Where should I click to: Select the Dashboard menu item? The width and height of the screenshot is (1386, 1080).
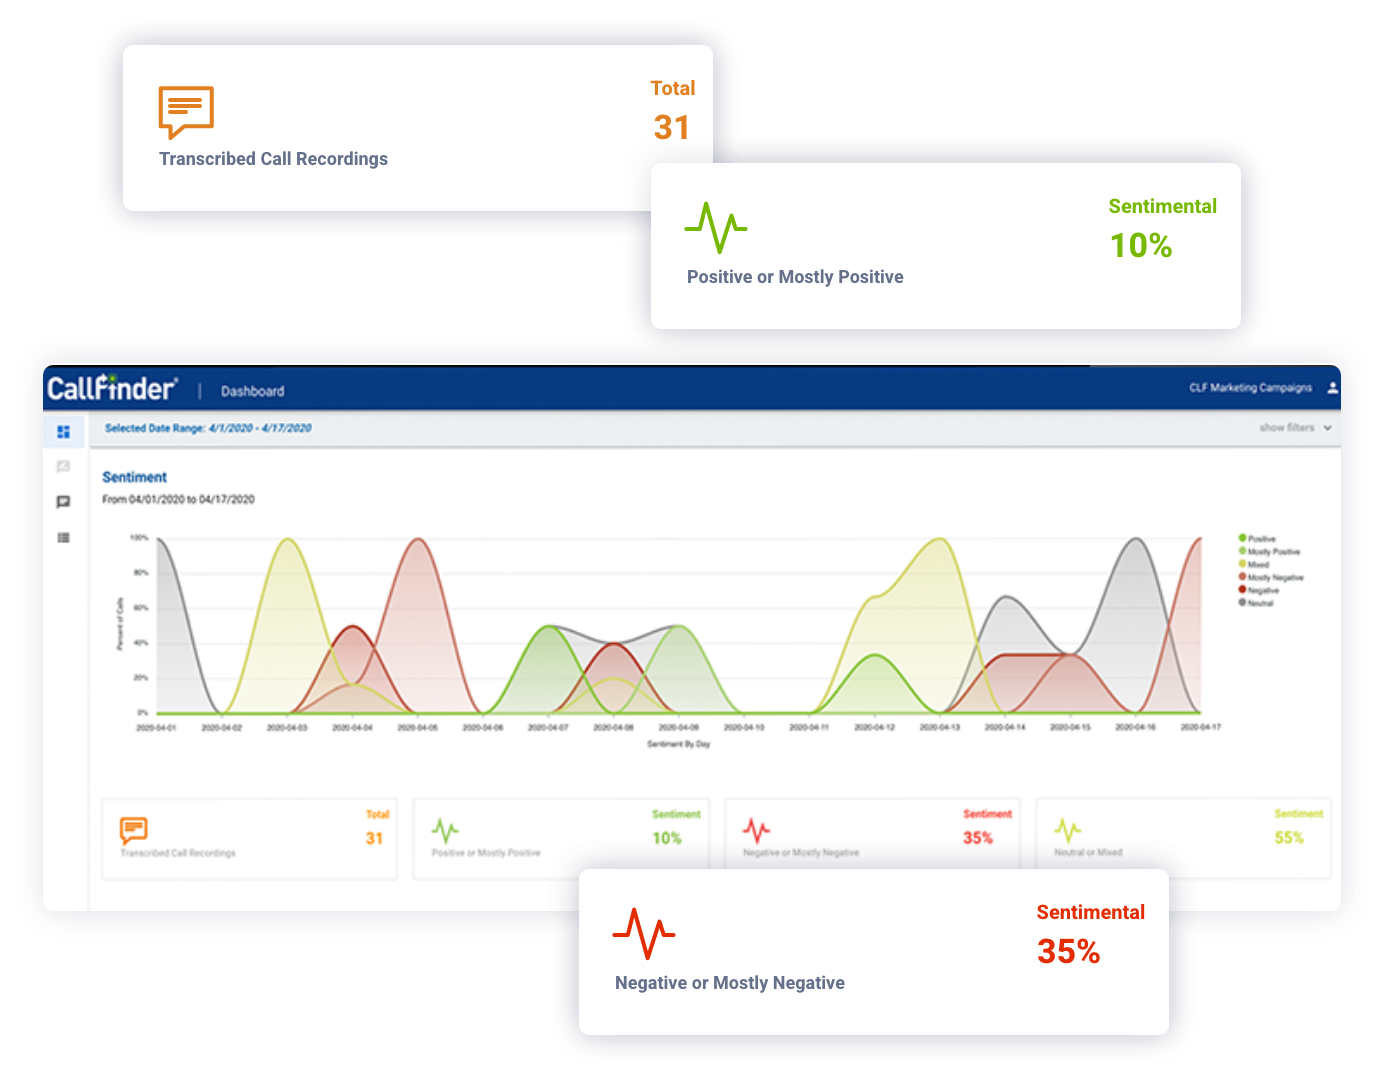coord(252,391)
